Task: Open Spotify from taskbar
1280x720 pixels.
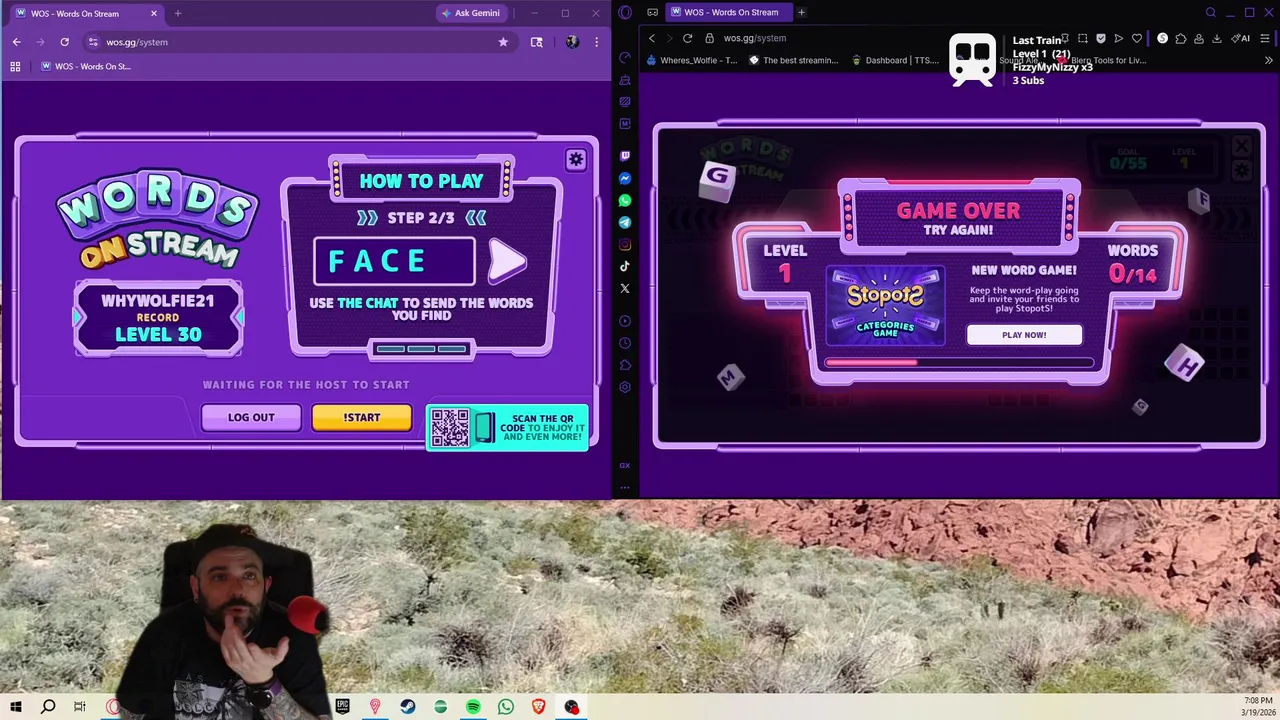Action: 473,707
